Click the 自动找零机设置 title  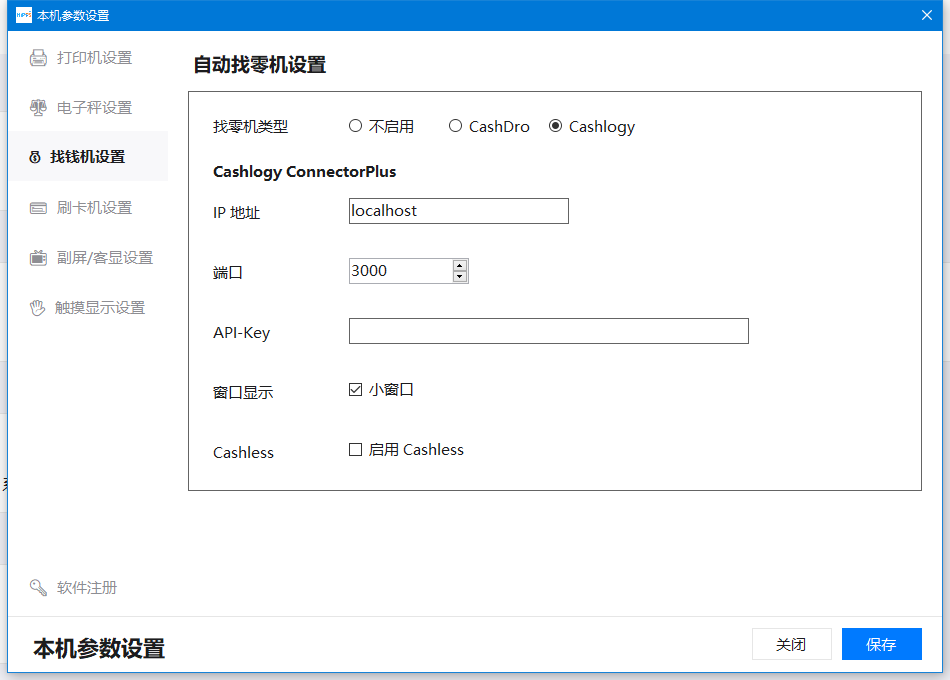pyautogui.click(x=260, y=65)
